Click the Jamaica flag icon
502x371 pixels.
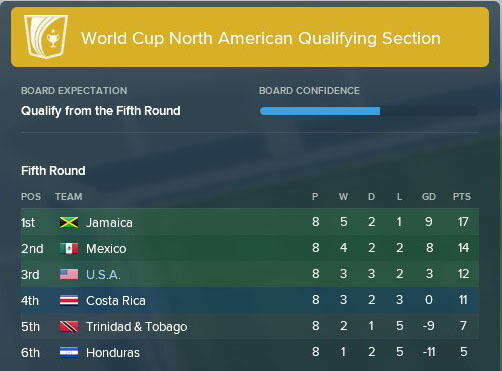pos(69,222)
